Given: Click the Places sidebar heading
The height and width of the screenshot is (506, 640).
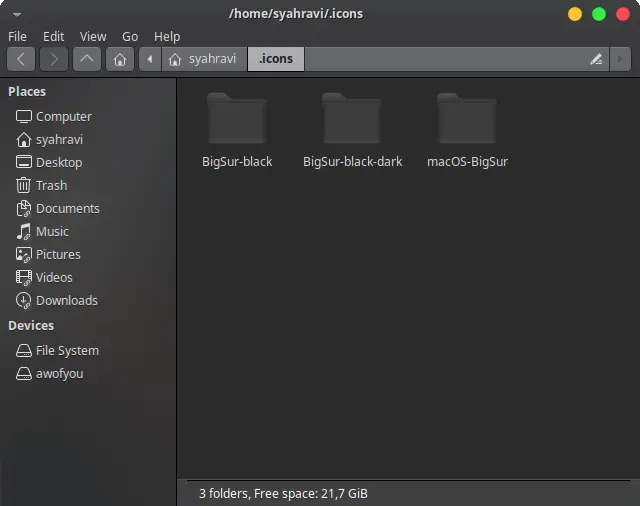Looking at the screenshot, I should point(27,91).
